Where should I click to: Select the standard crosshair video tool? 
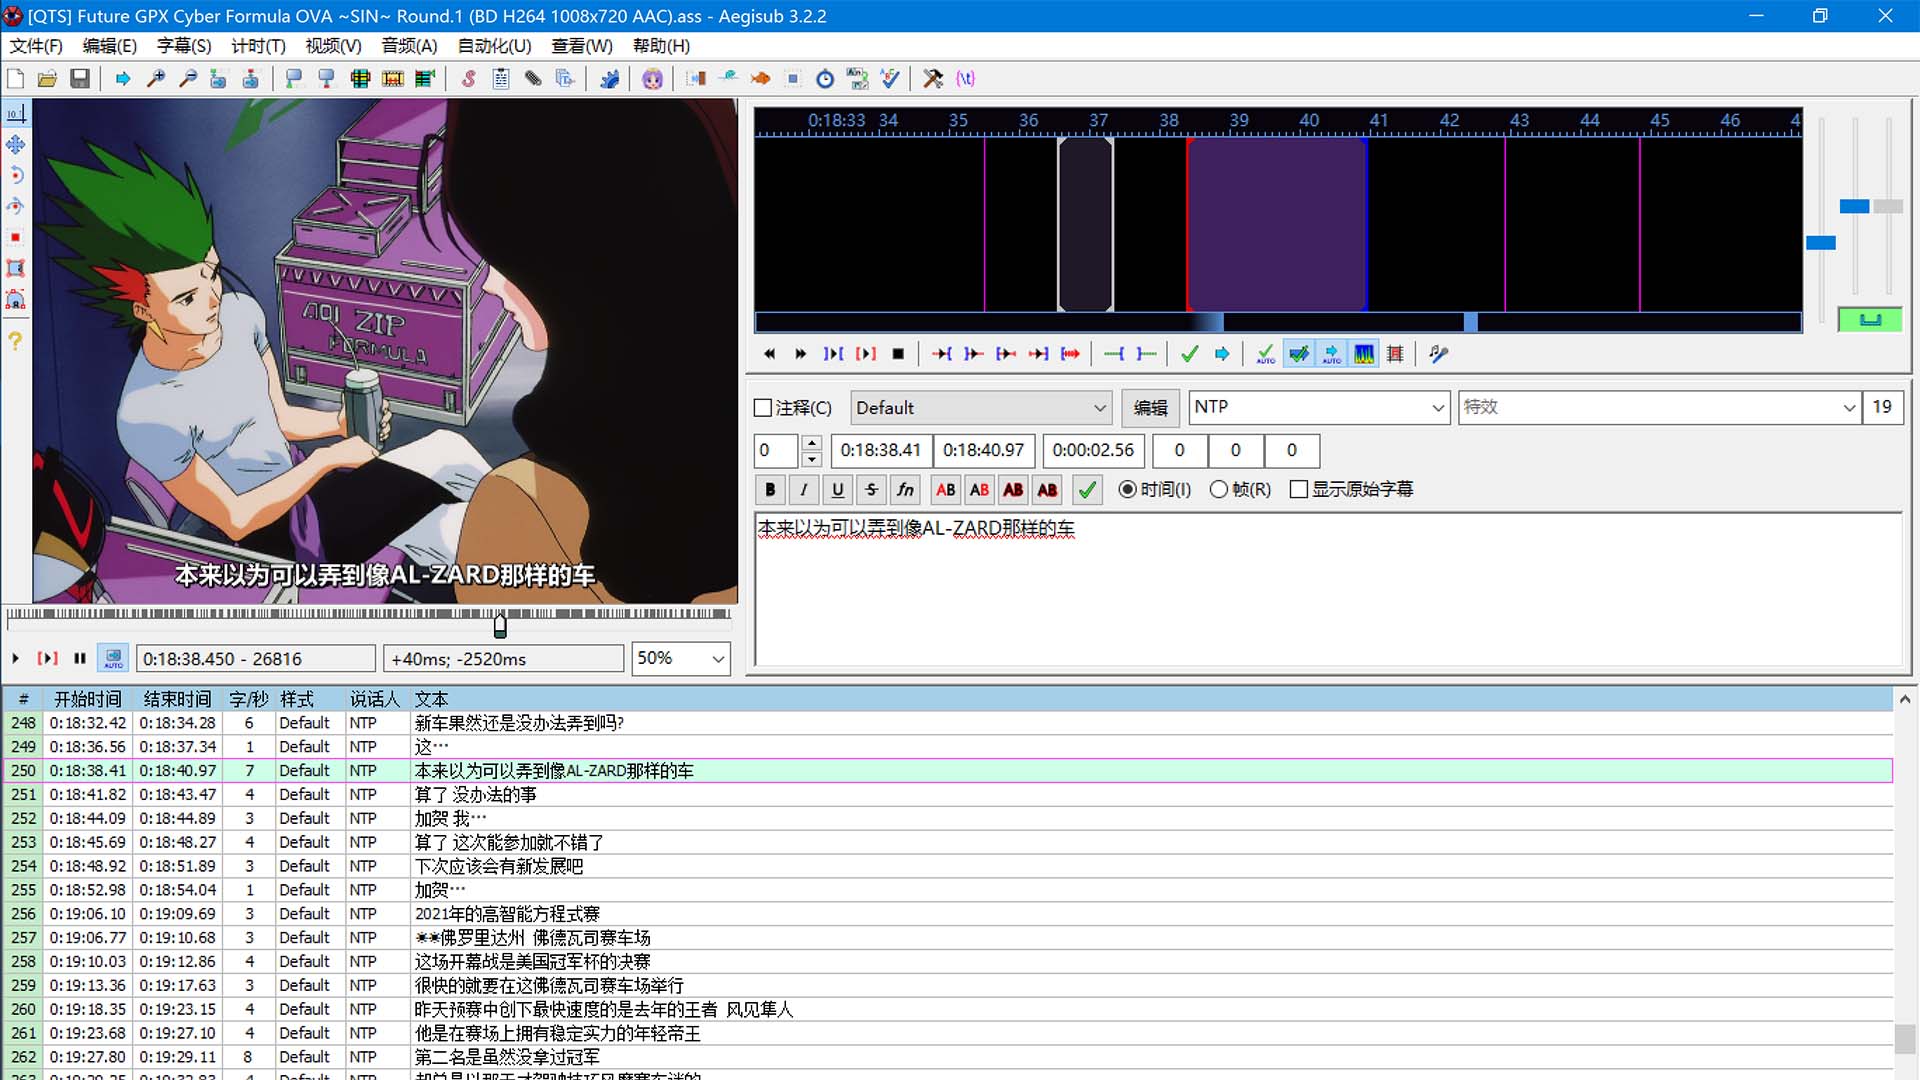(x=16, y=114)
